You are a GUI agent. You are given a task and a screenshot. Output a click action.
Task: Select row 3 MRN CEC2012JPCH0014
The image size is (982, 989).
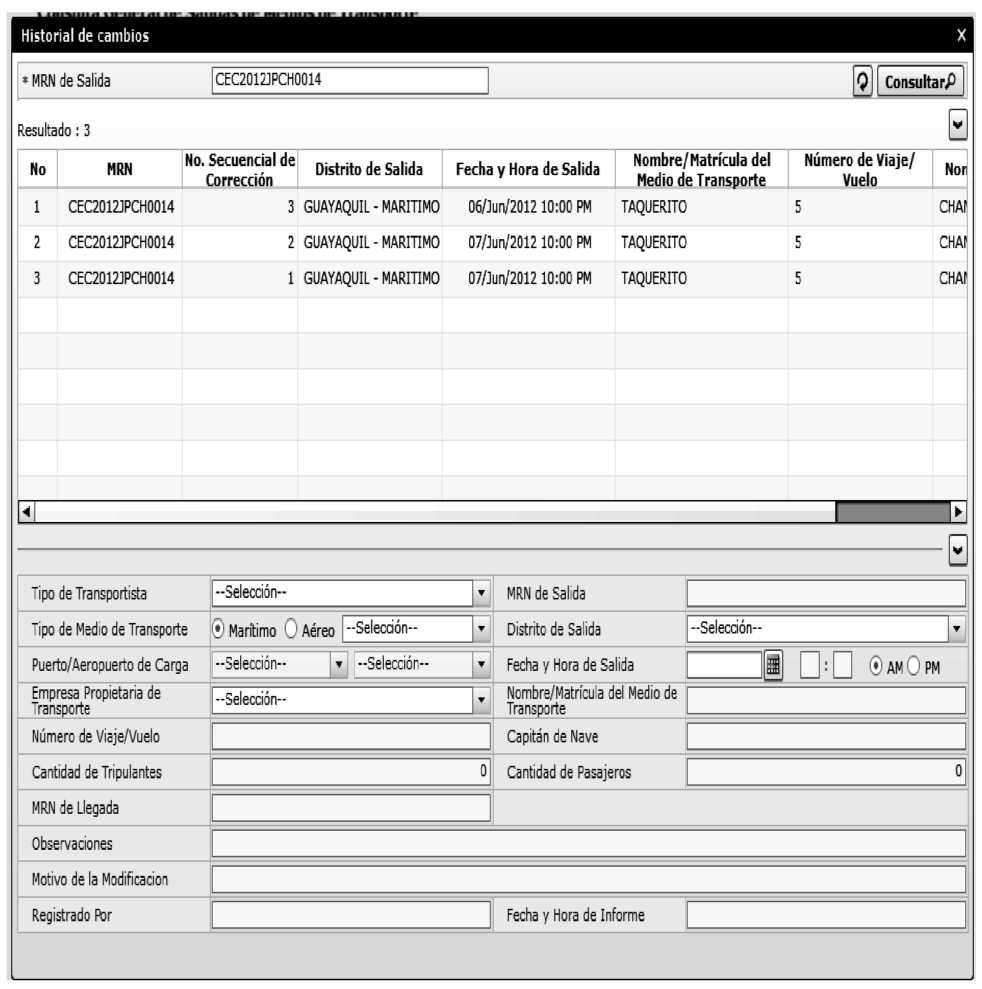coord(121,278)
